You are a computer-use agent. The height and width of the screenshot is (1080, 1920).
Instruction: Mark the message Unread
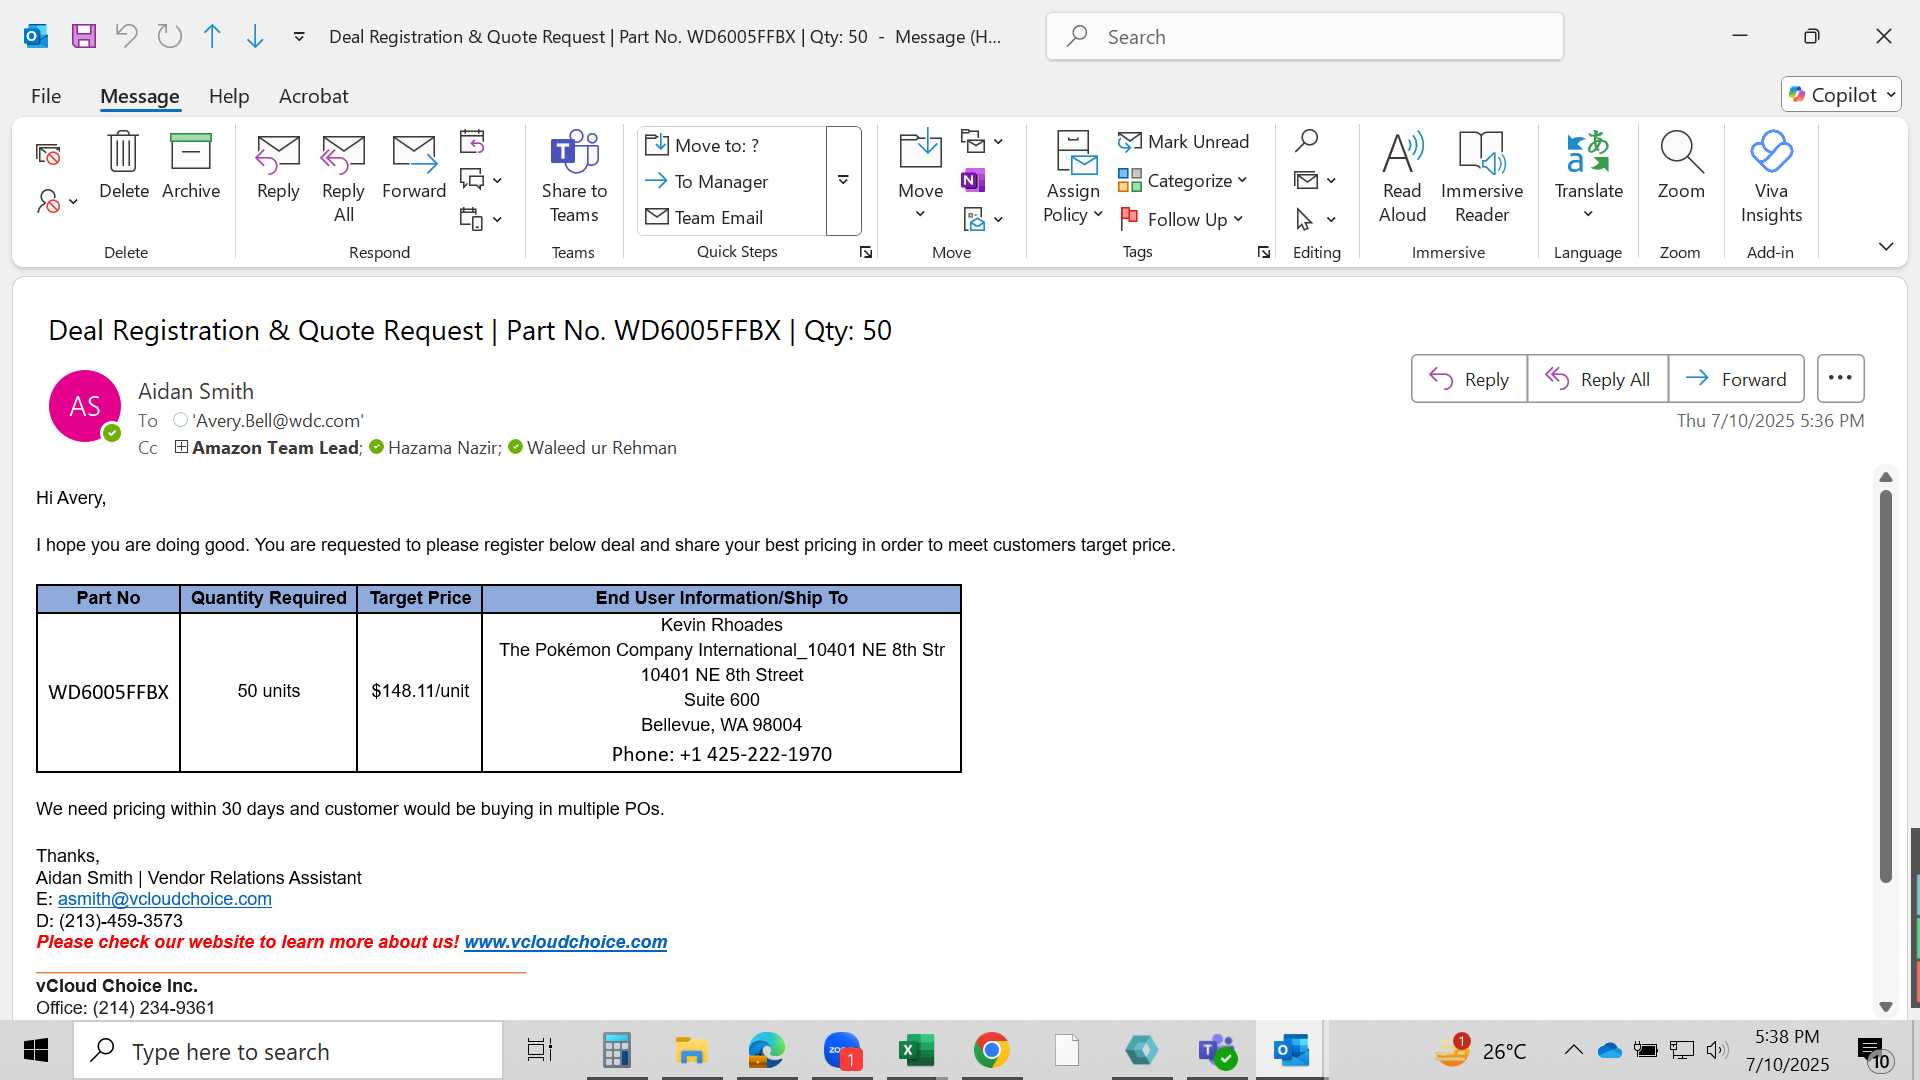[x=1184, y=142]
